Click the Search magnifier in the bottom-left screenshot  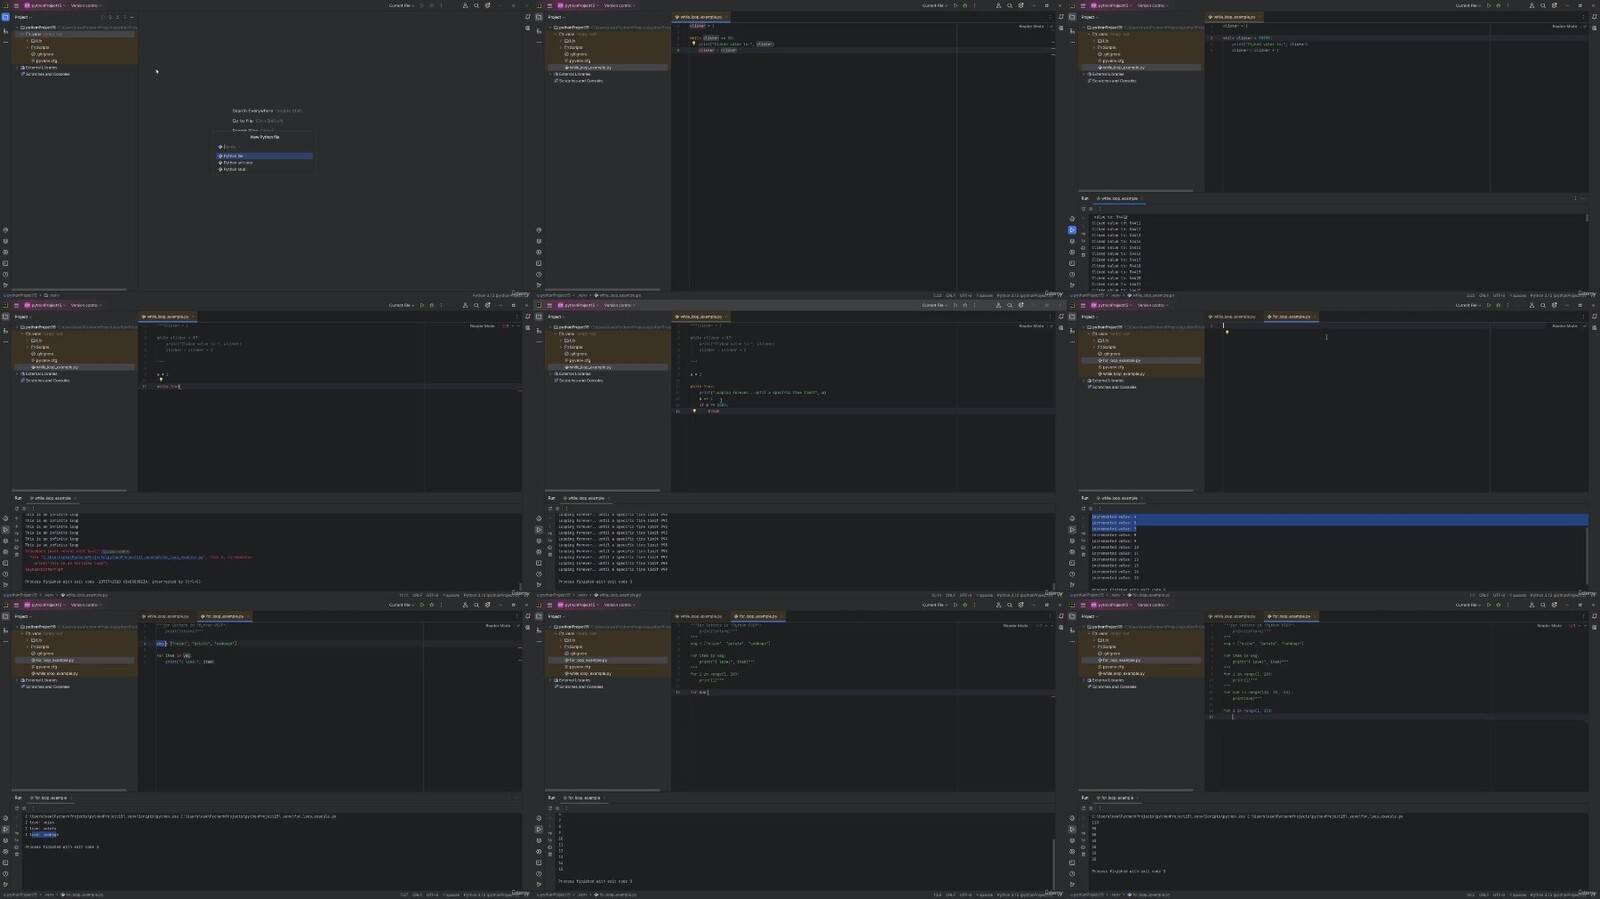(476, 605)
